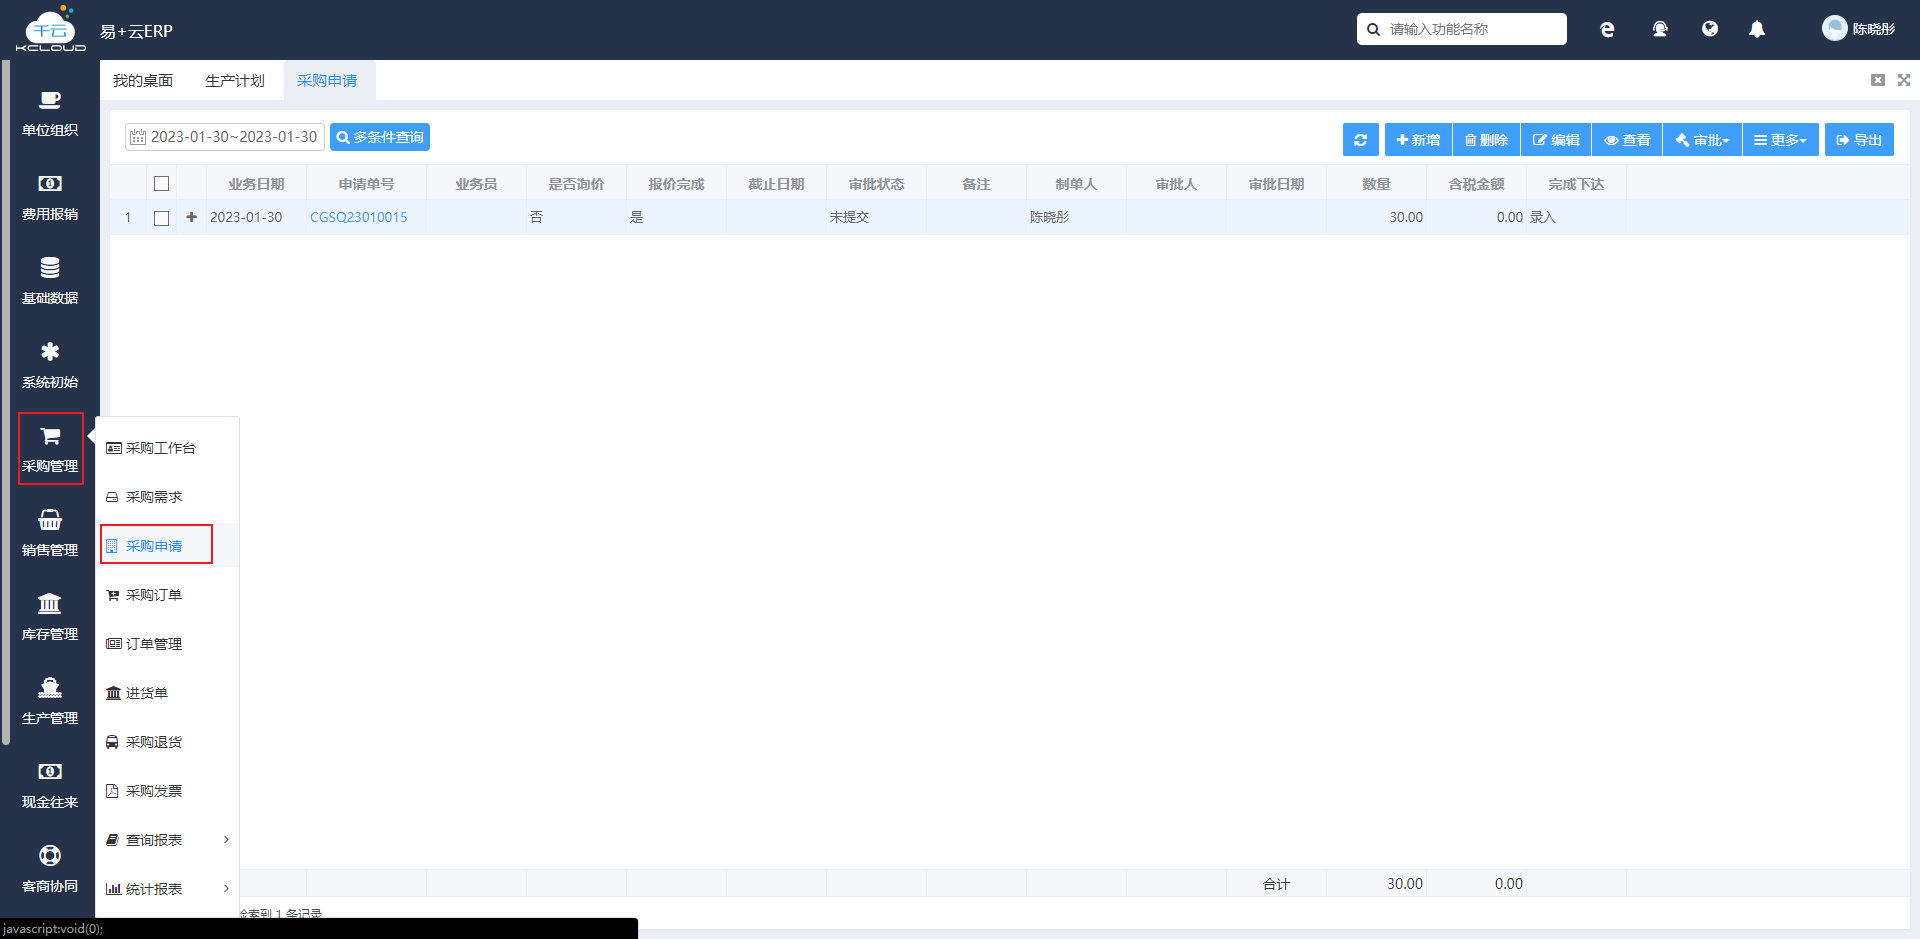Switch to 我的桌面 tab

click(143, 81)
